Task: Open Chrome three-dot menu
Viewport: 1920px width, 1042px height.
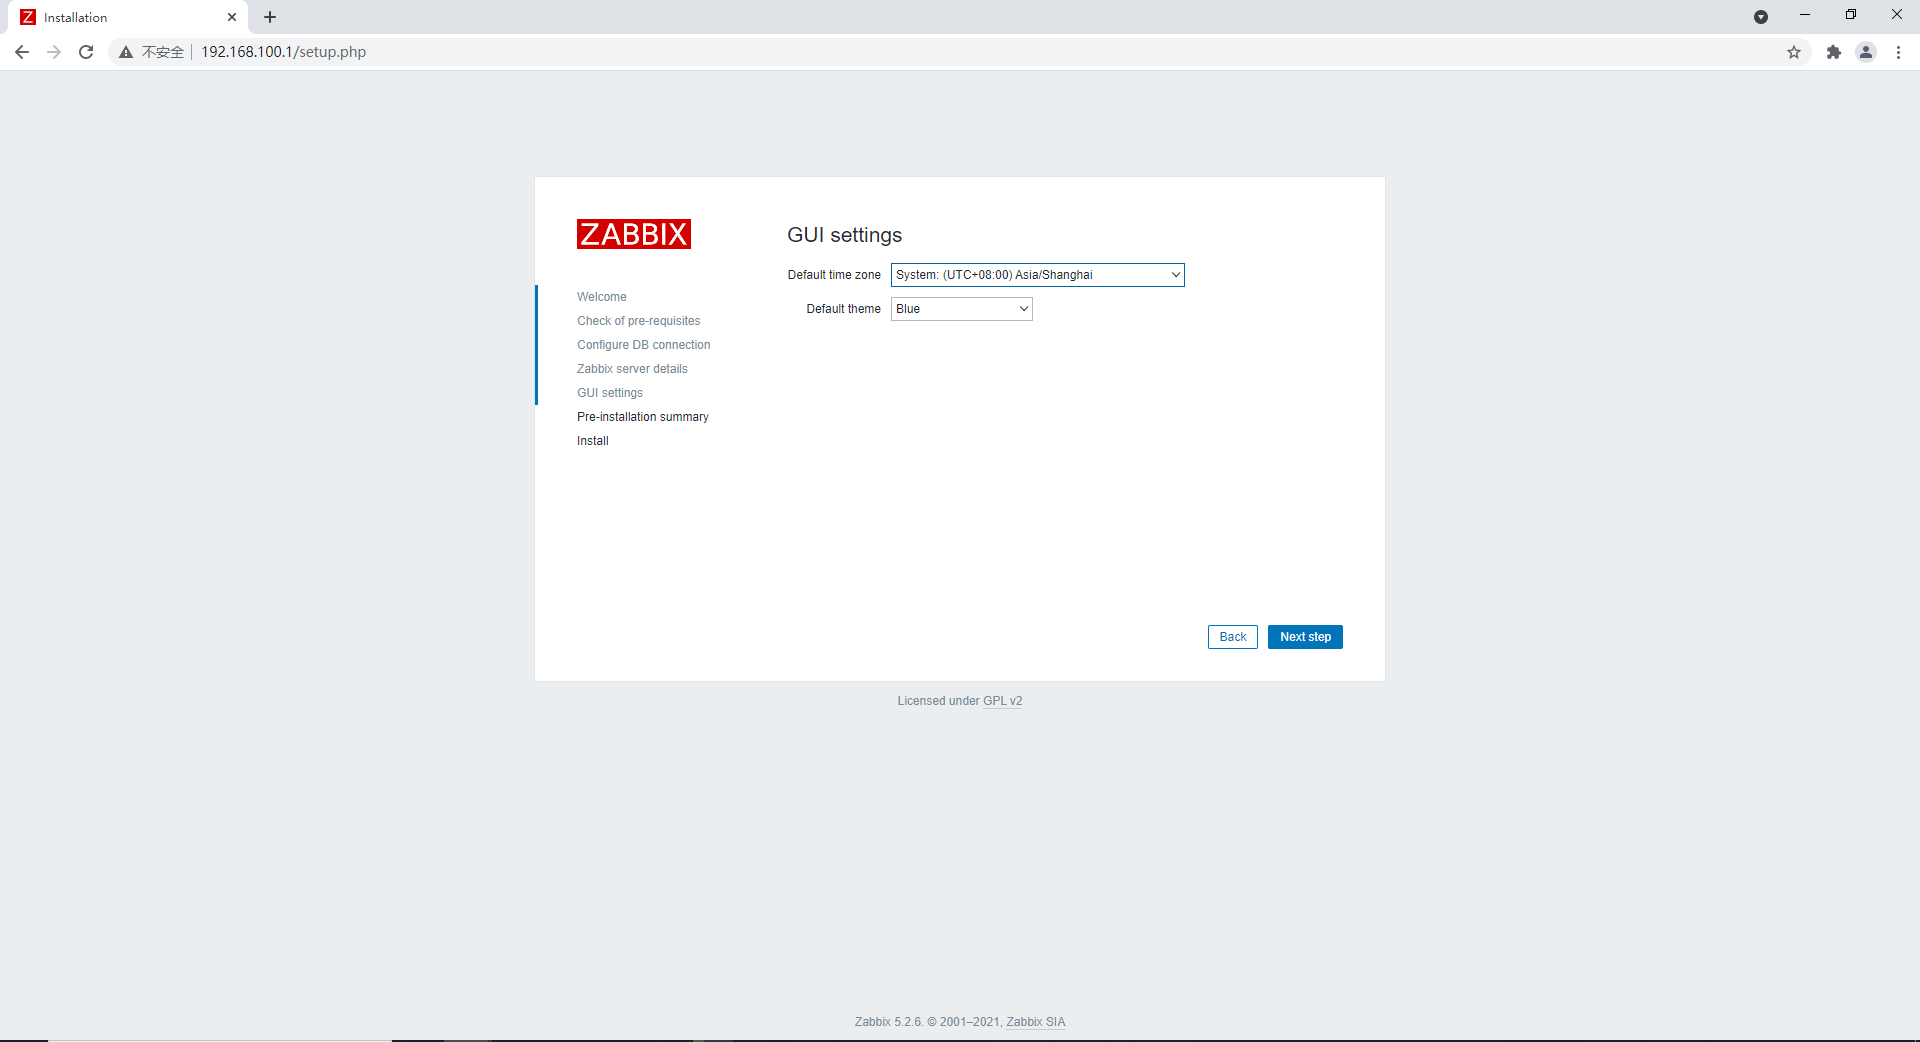Action: point(1898,52)
